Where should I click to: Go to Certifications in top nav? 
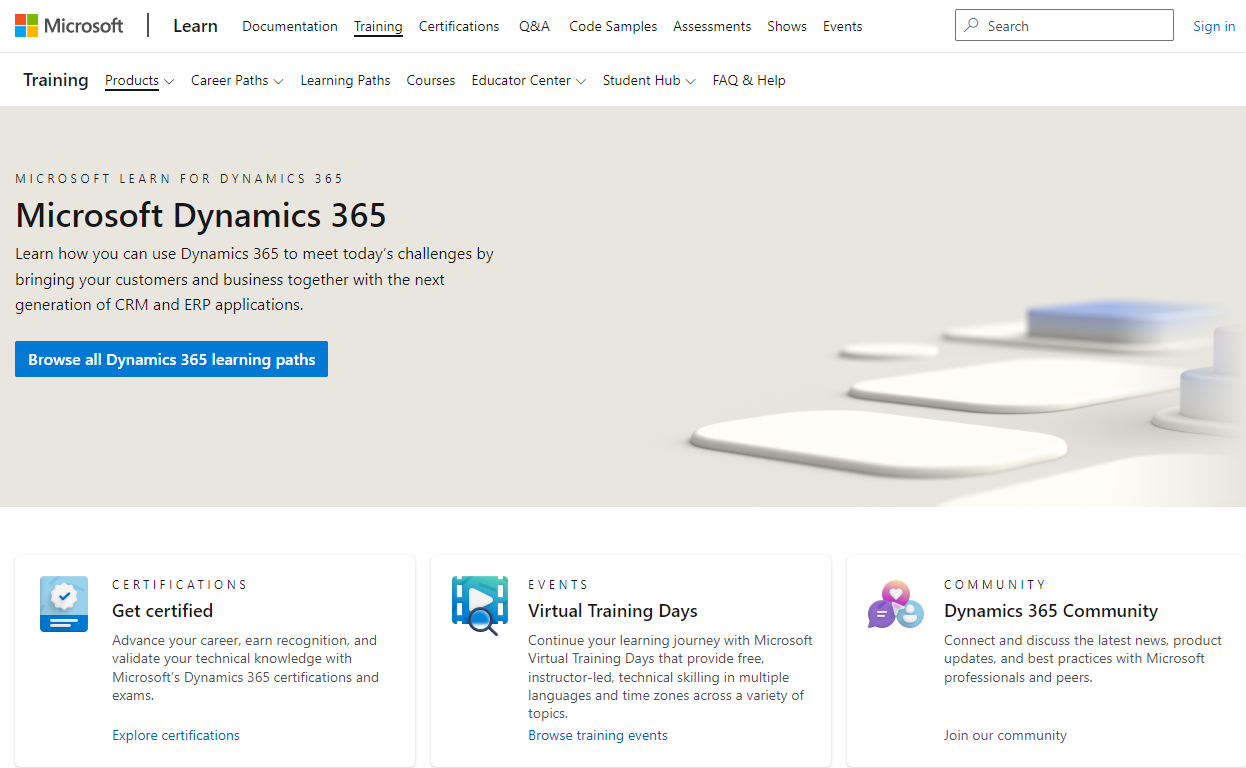tap(459, 27)
